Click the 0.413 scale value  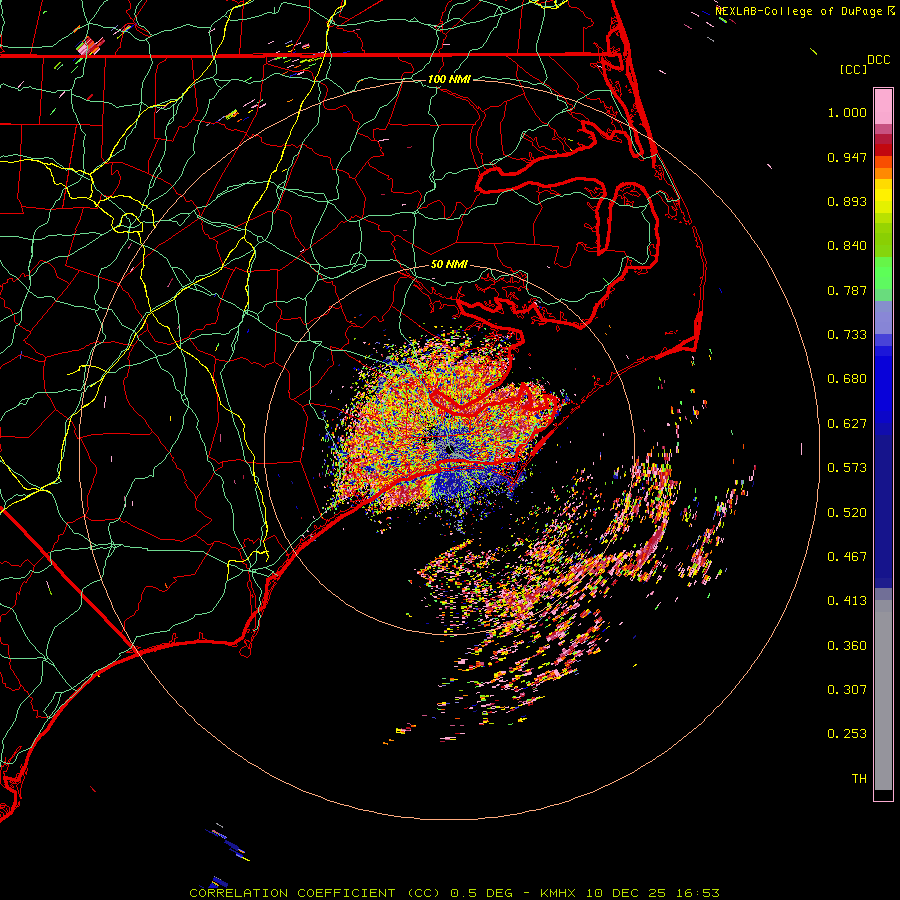point(847,601)
